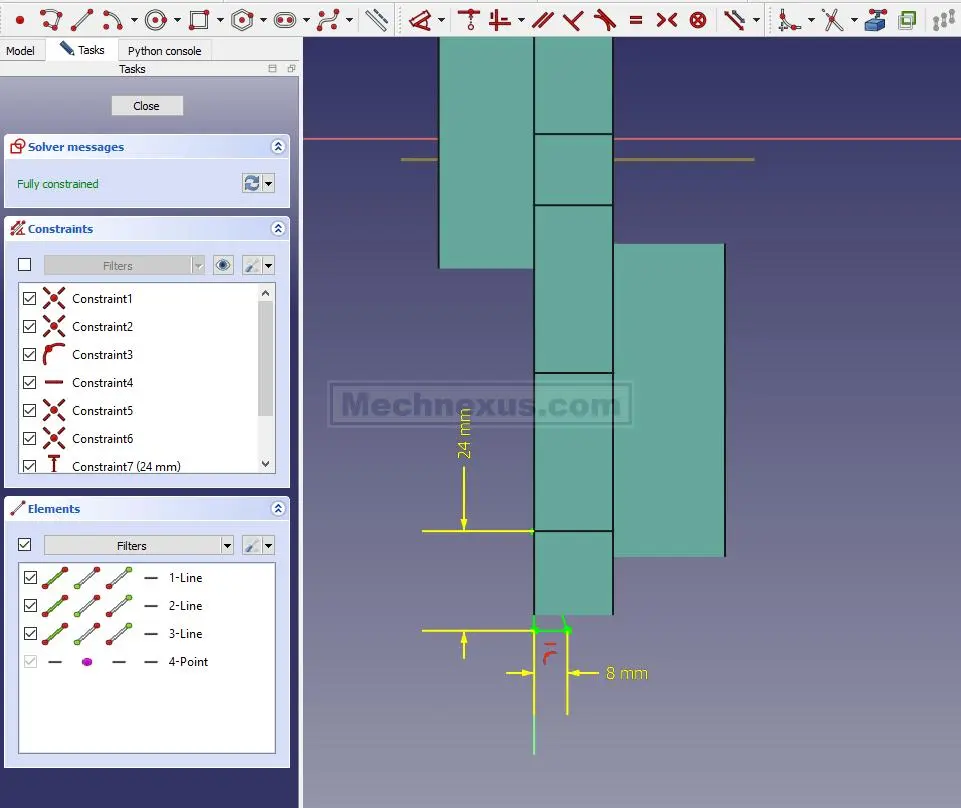
Task: Choose the Create Line tool
Action: (82, 19)
